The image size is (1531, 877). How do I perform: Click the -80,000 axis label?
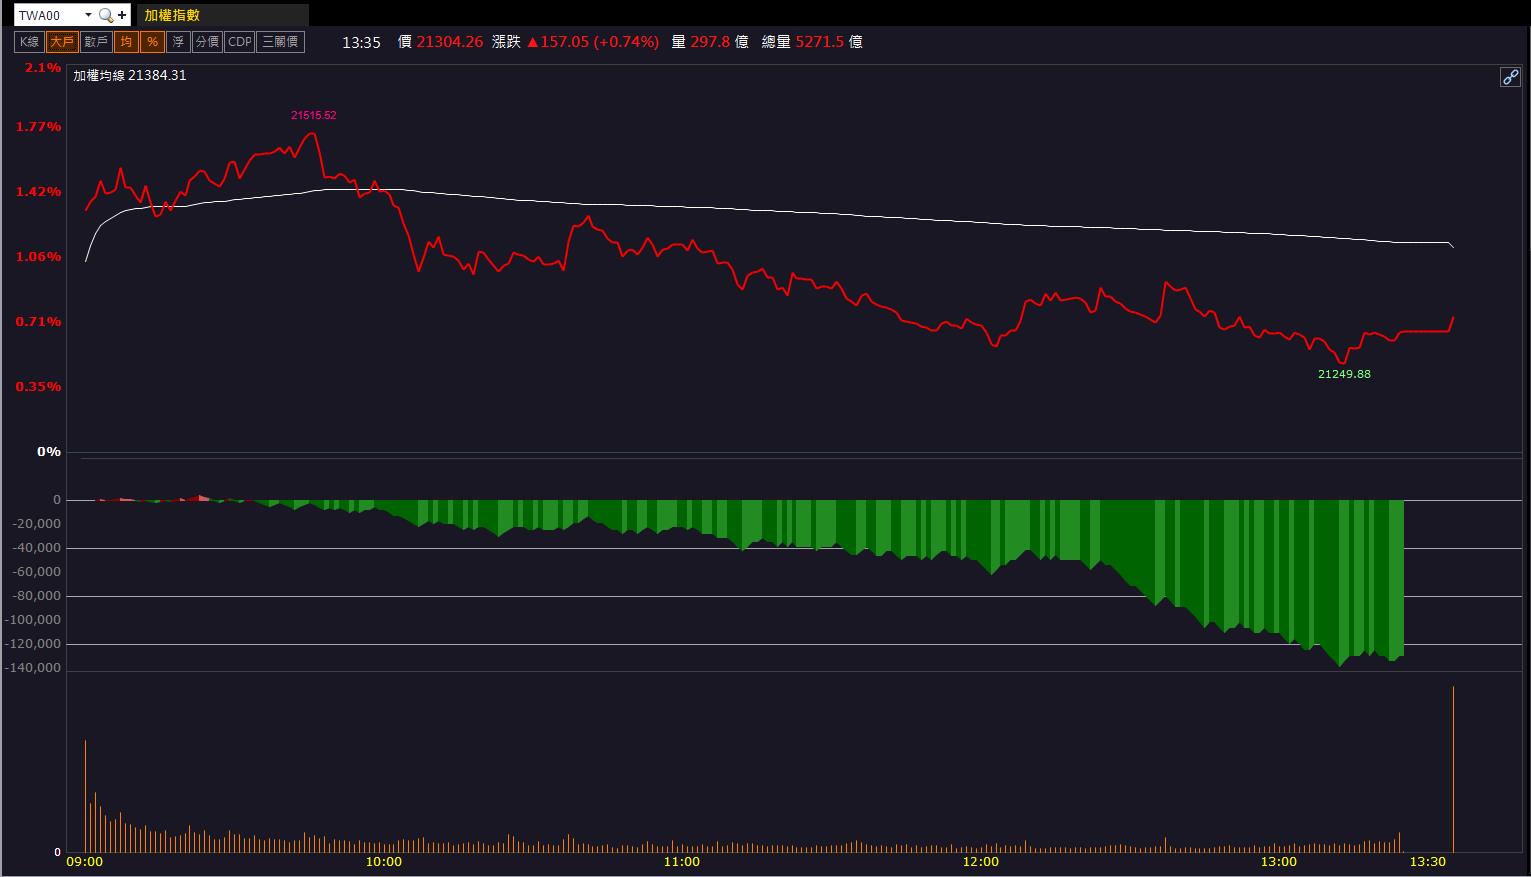[35, 596]
